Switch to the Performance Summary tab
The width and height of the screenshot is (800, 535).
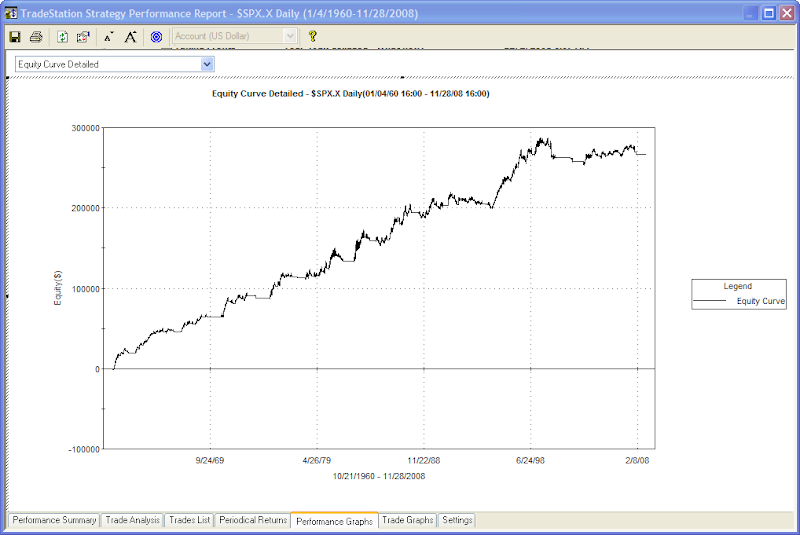[x=54, y=520]
